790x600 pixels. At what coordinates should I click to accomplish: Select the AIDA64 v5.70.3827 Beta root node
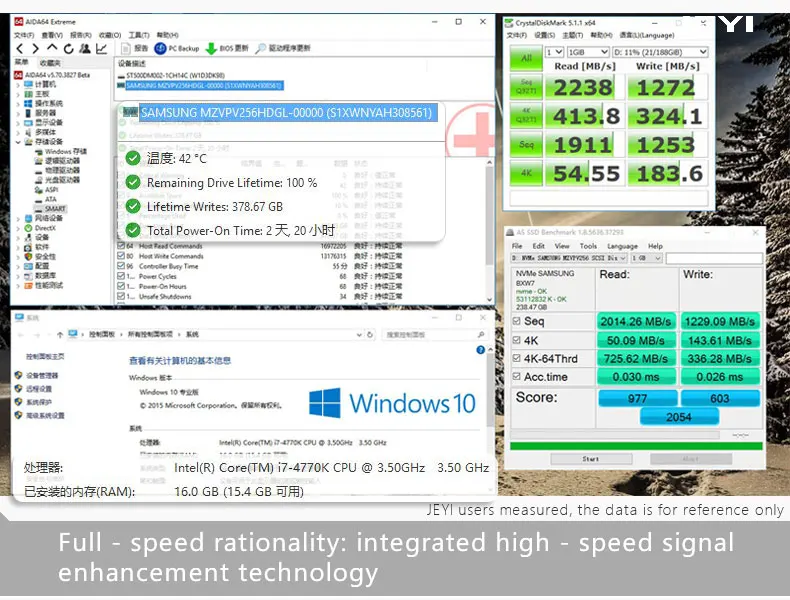coord(52,75)
